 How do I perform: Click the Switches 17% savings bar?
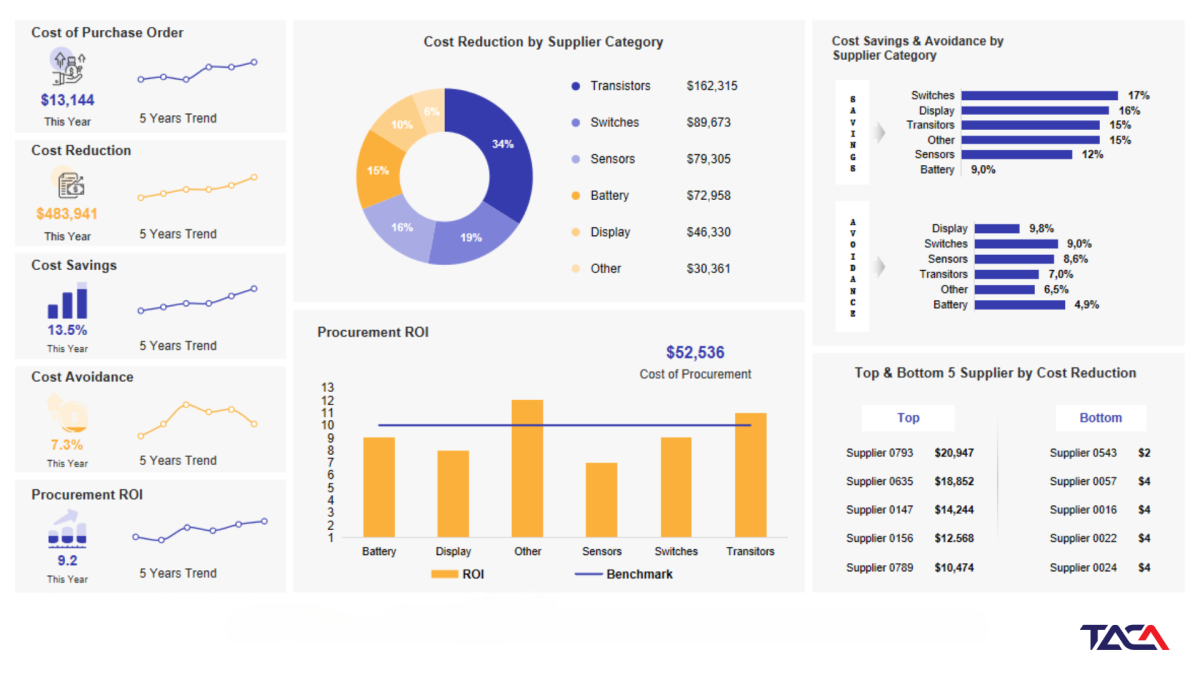1039,95
